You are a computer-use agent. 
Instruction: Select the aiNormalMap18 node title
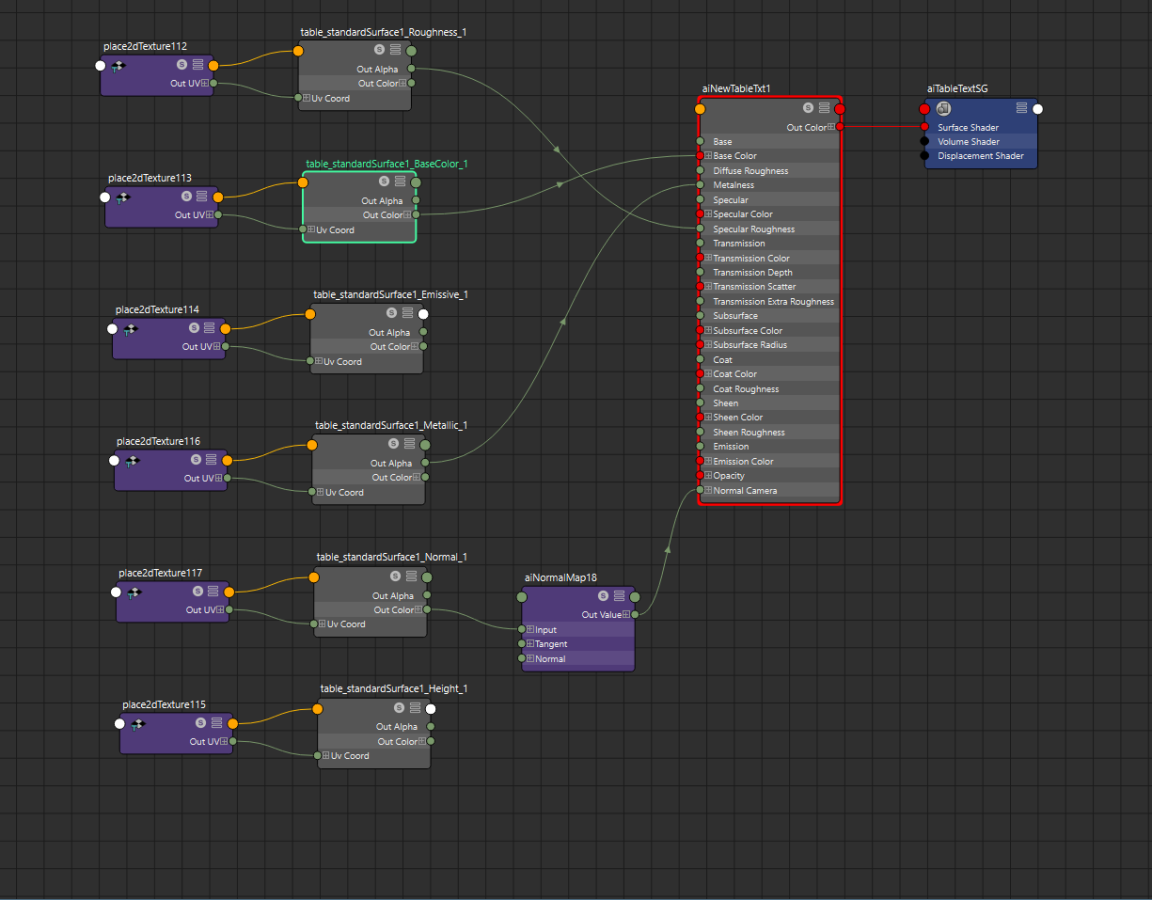pyautogui.click(x=561, y=577)
